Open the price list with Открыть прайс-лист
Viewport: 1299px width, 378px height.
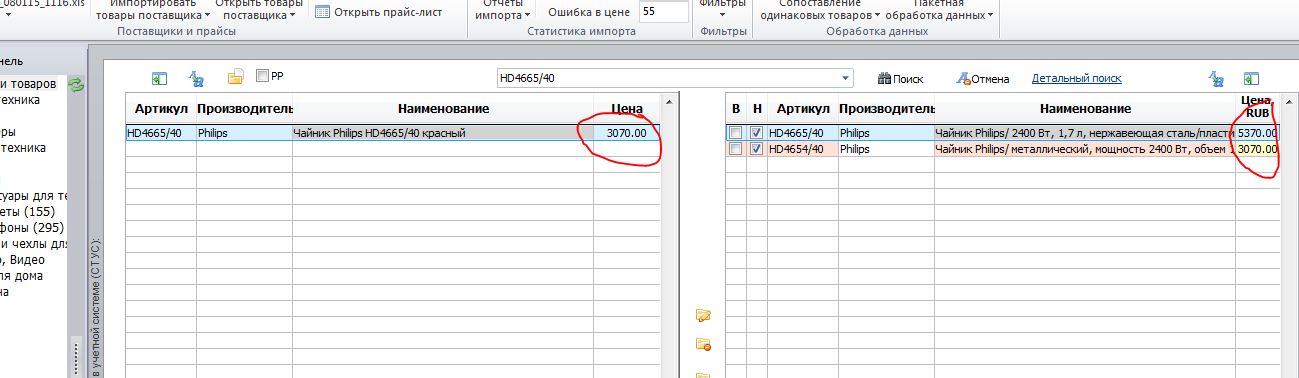pos(378,12)
